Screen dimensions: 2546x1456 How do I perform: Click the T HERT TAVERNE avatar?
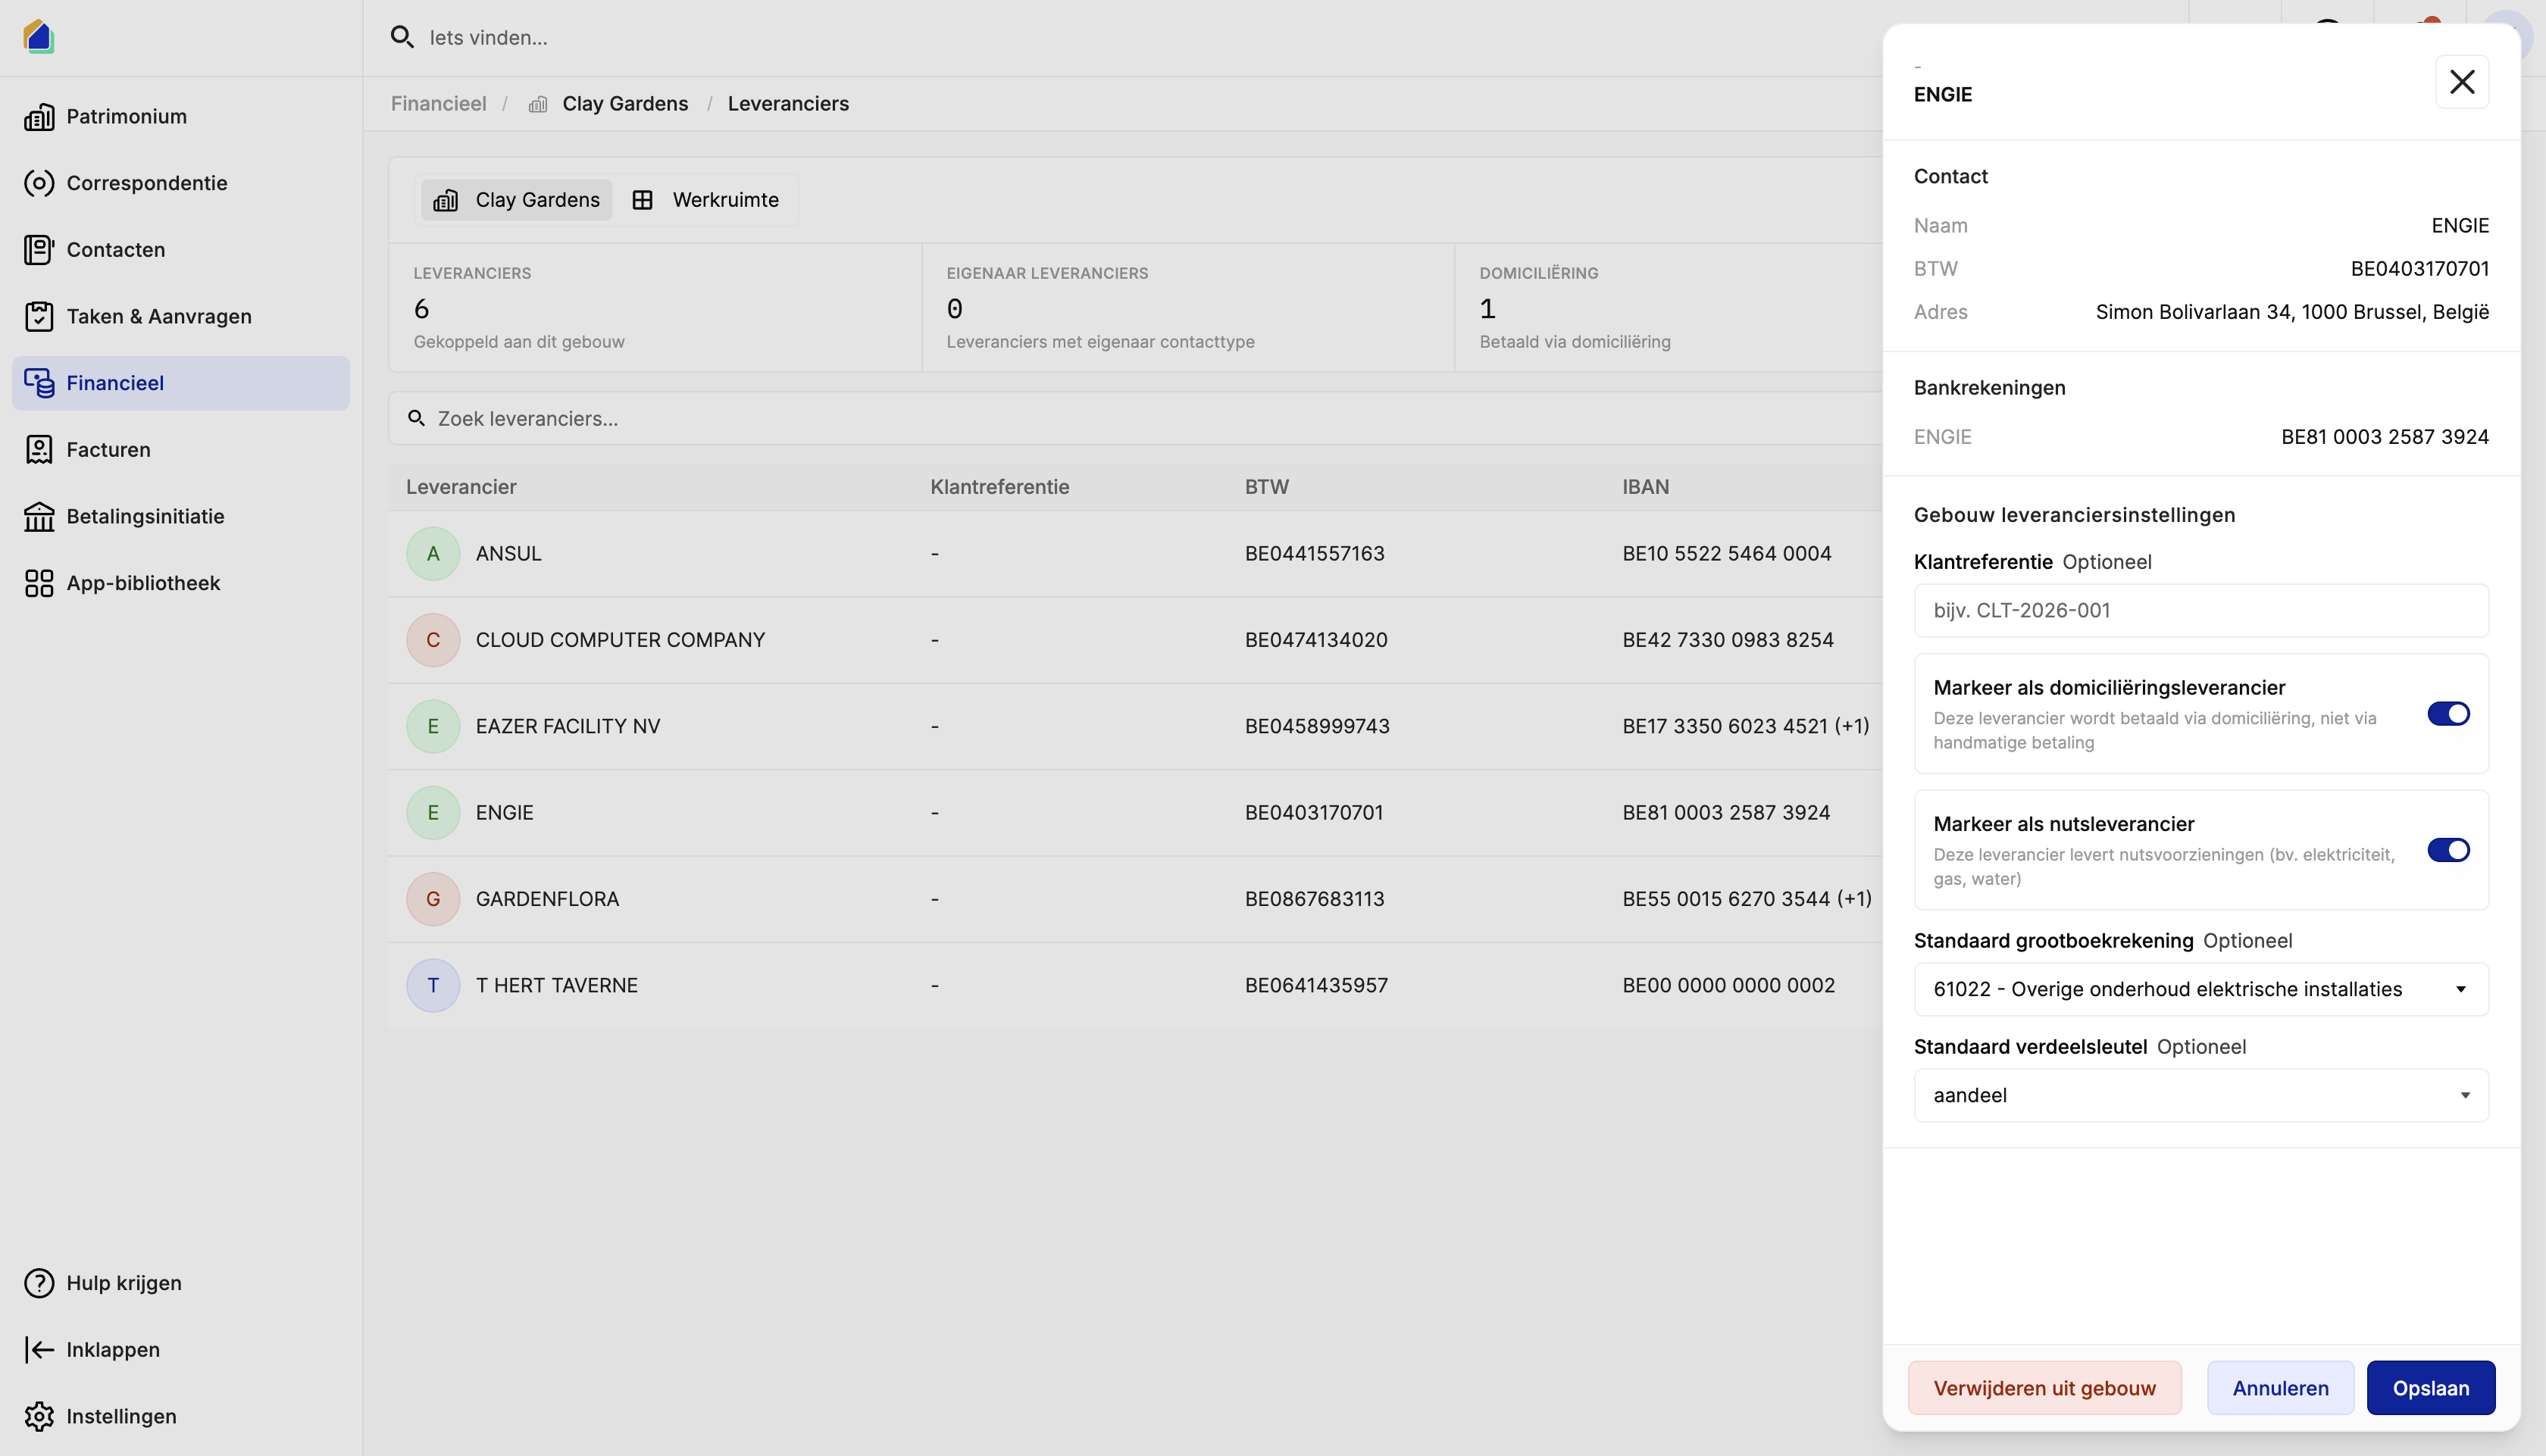pos(433,986)
